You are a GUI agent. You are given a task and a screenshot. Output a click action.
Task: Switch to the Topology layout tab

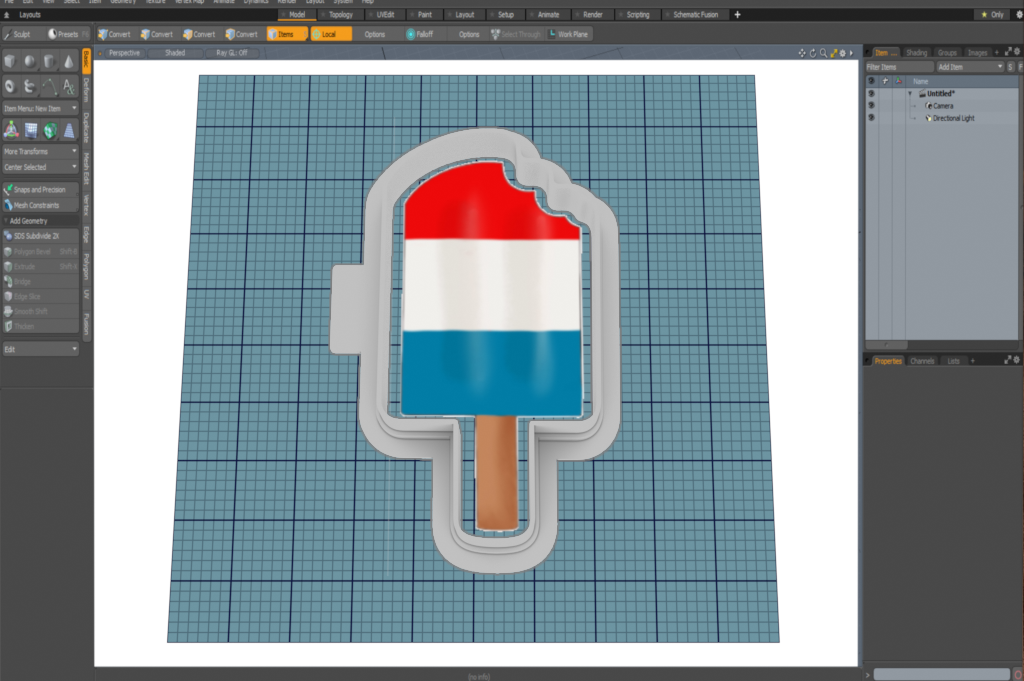(340, 15)
